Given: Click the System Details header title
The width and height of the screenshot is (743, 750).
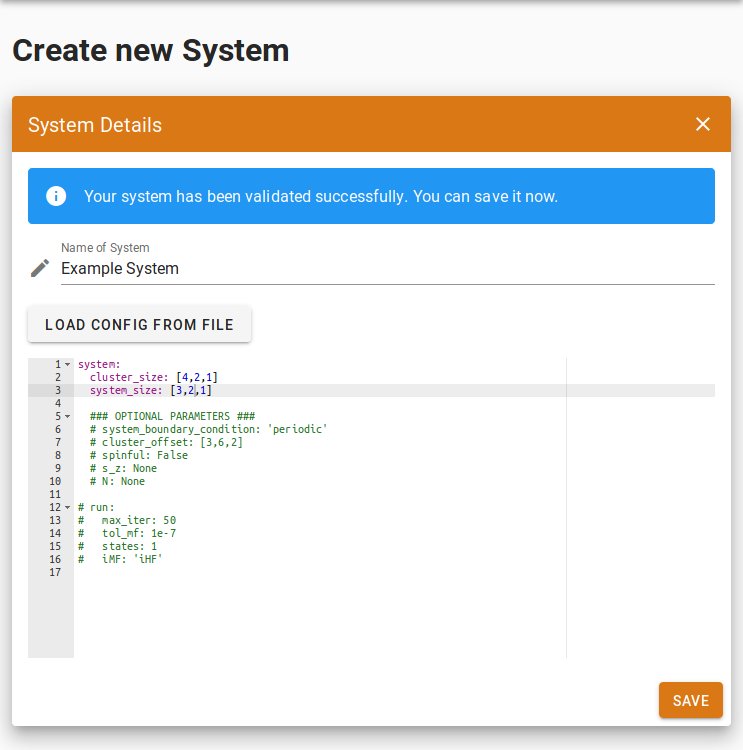Looking at the screenshot, I should click(95, 125).
